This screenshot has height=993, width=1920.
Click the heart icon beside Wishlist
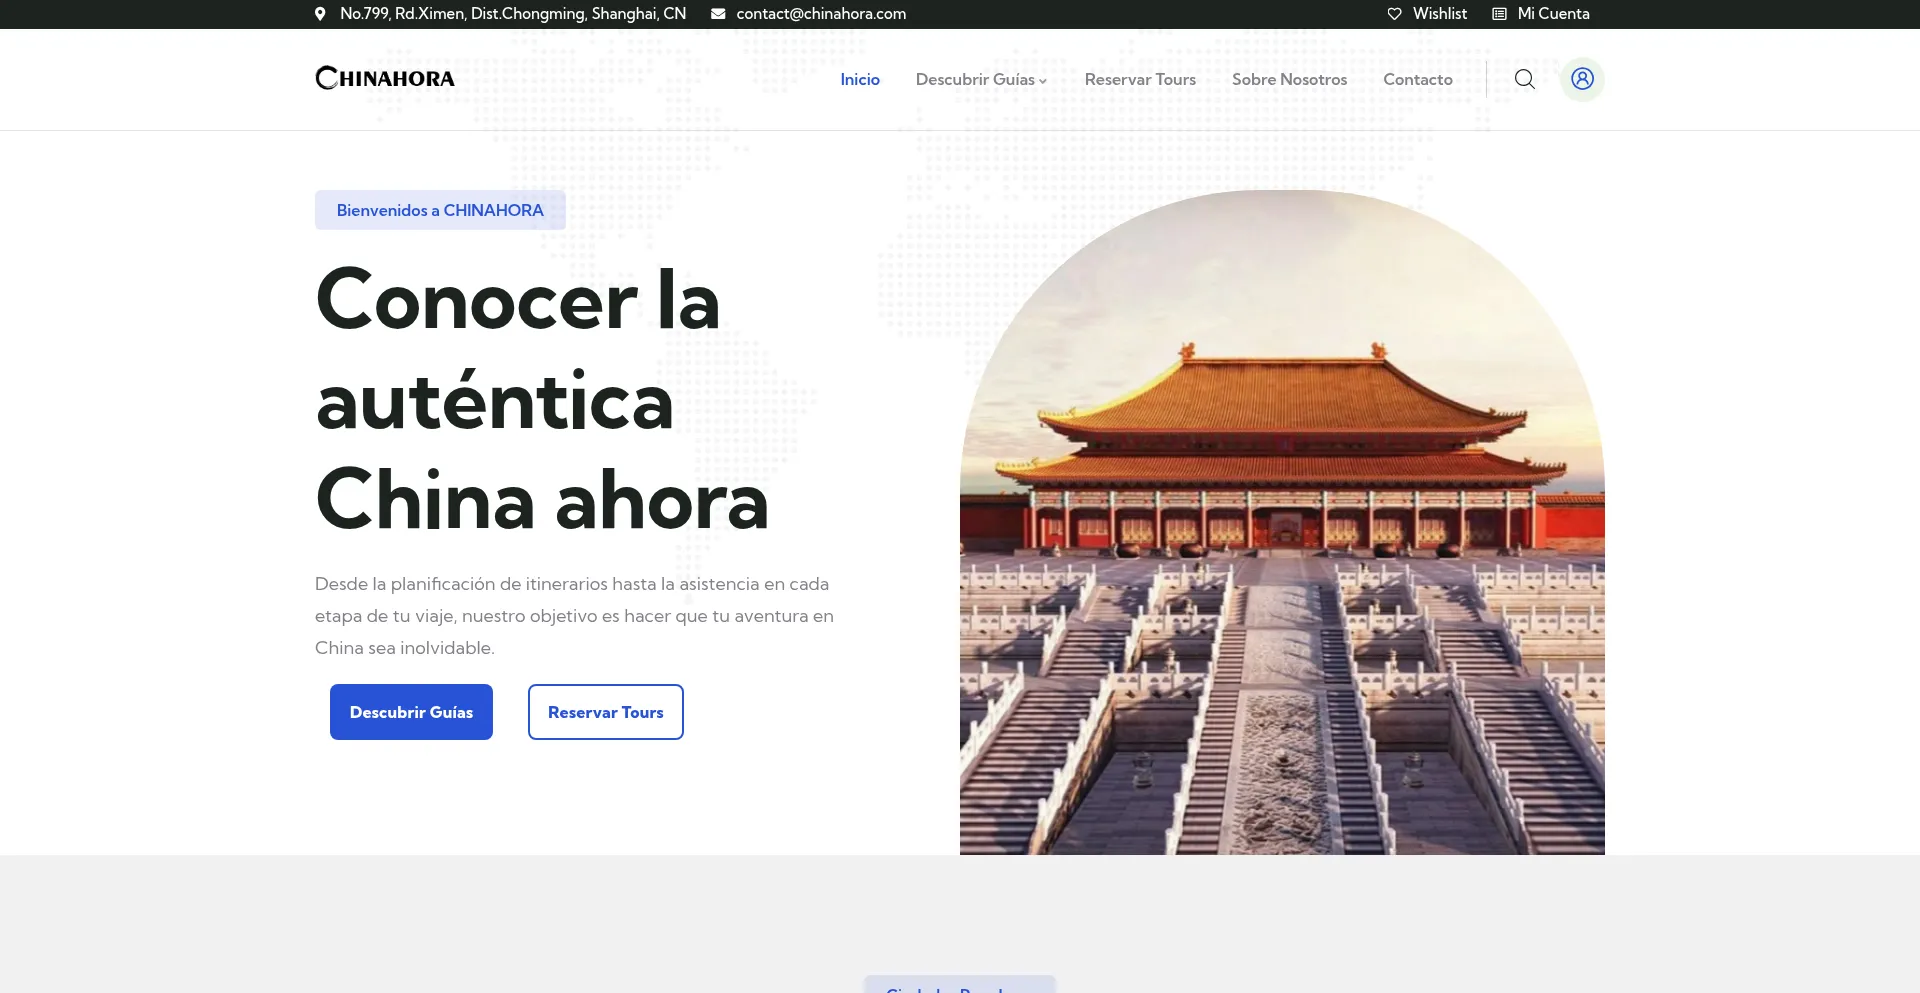point(1394,14)
